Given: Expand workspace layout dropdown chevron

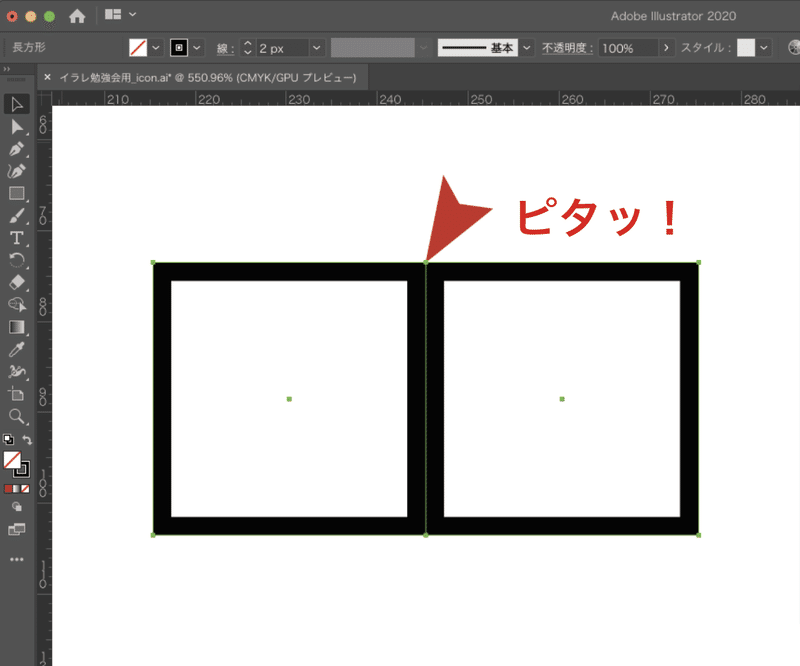Looking at the screenshot, I should click(133, 15).
